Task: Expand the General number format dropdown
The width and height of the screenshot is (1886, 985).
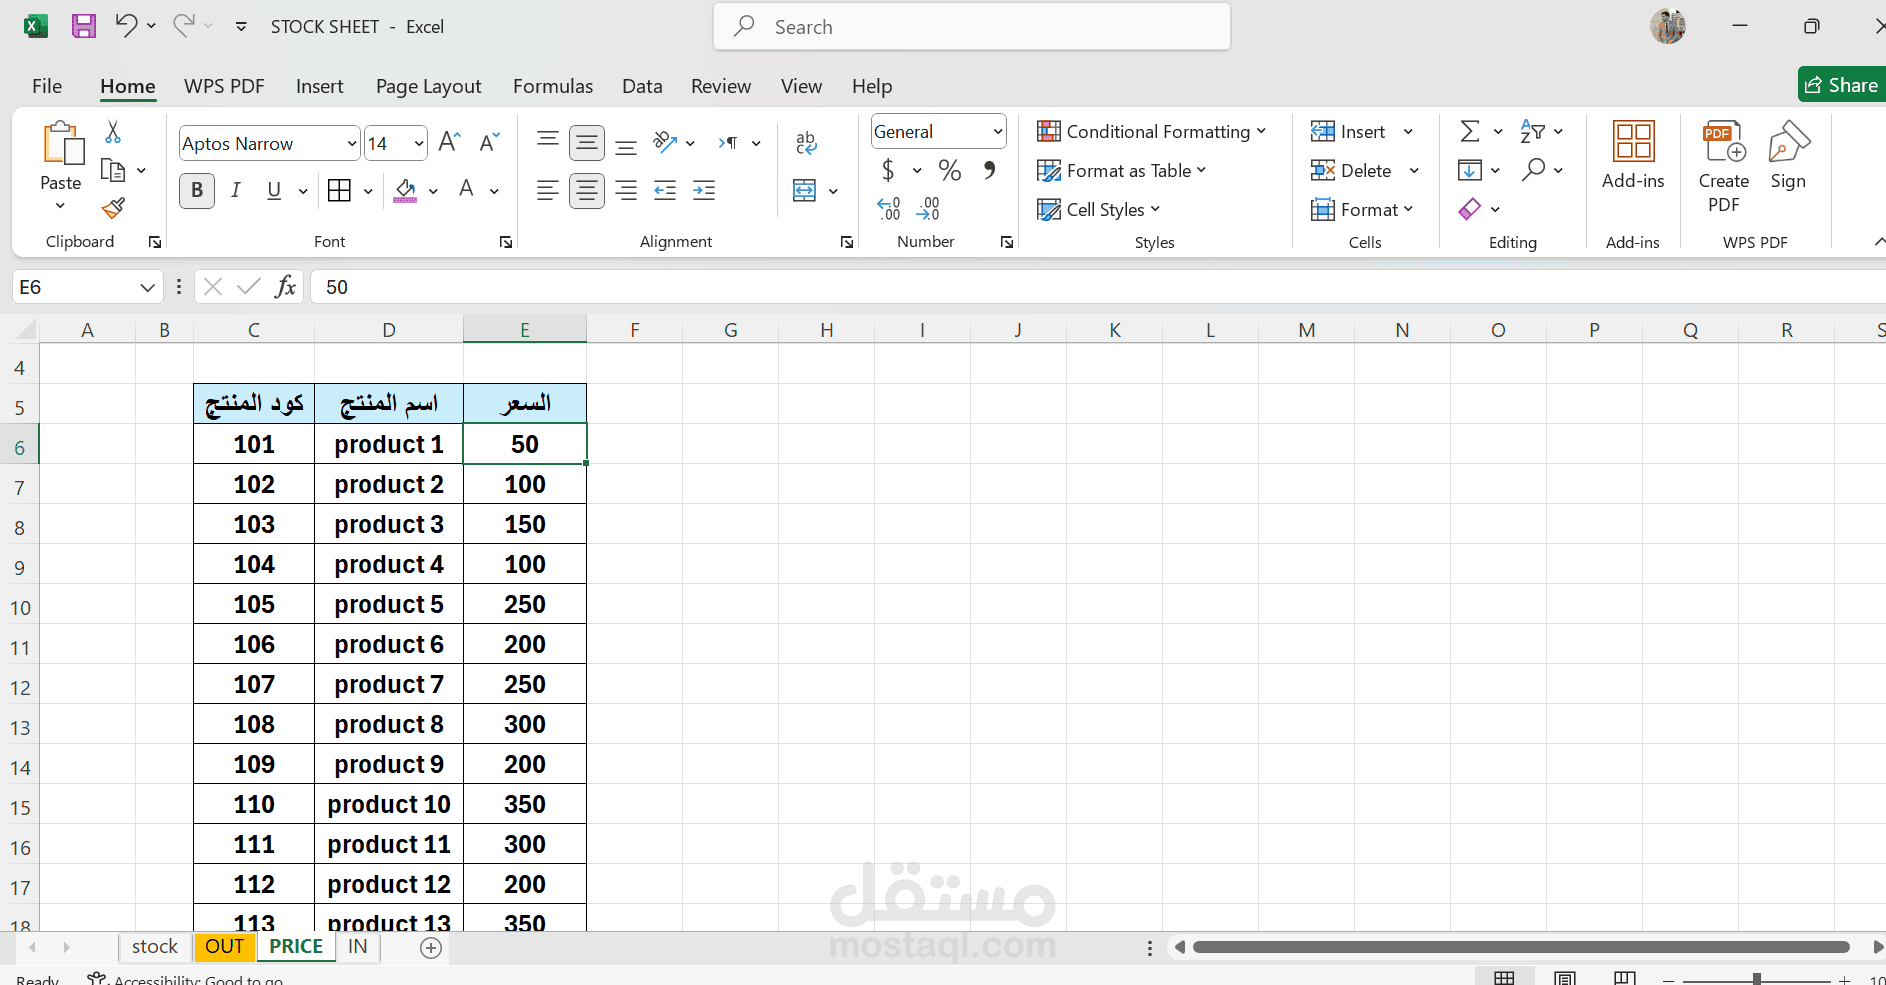Action: (x=997, y=132)
